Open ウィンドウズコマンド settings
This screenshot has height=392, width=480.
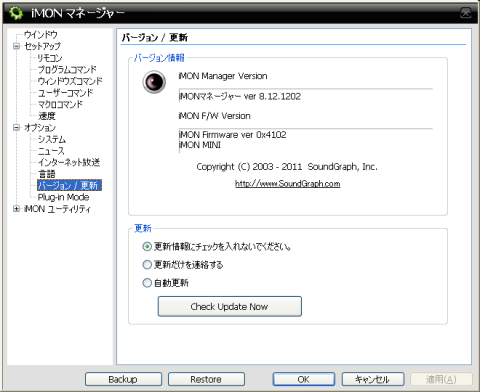pyautogui.click(x=70, y=81)
